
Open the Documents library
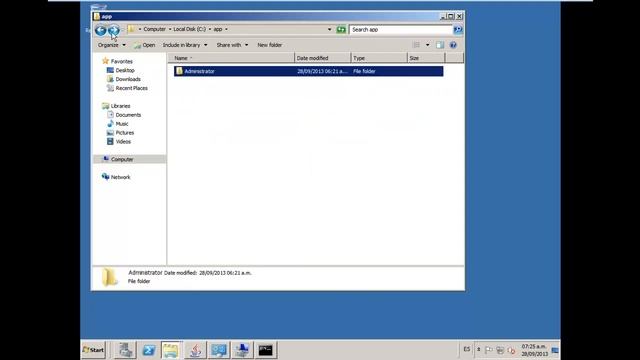click(x=128, y=115)
